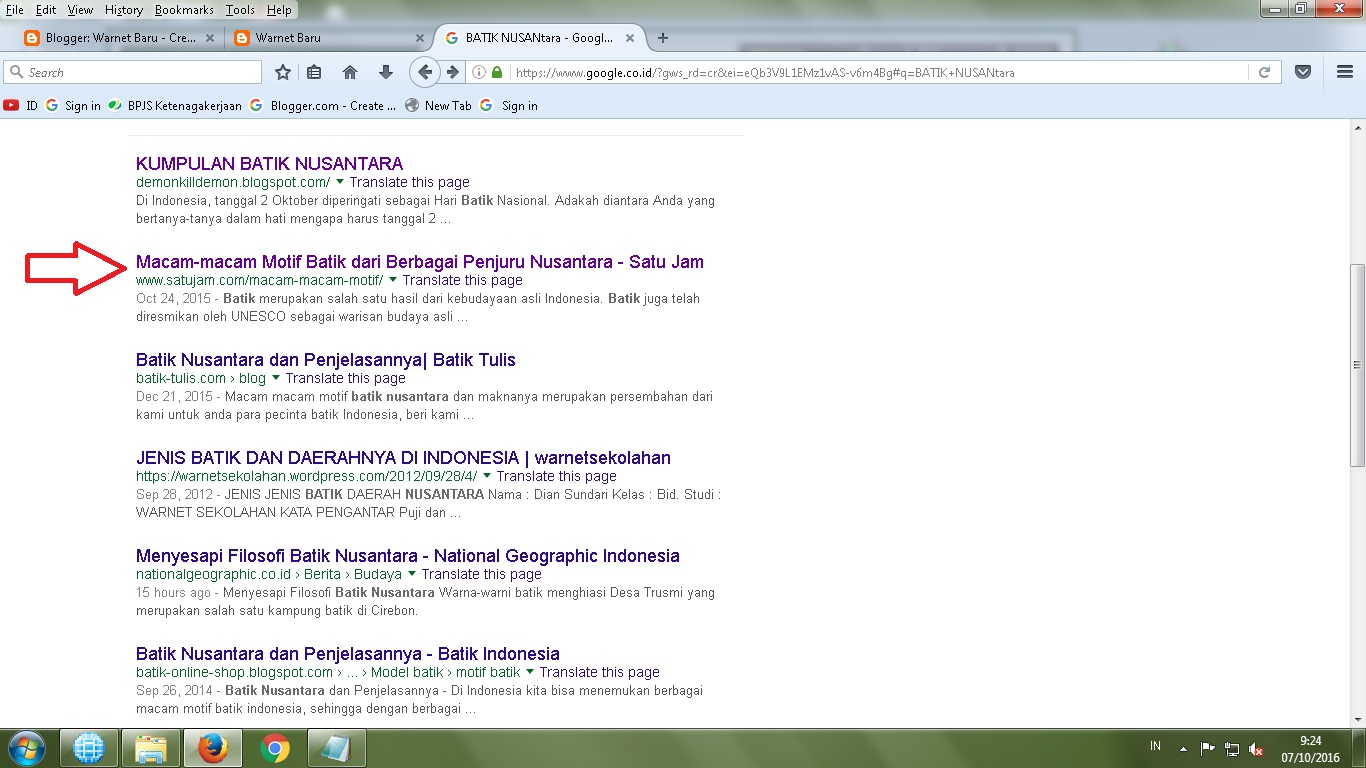Open the YouTube ID bookmark

coord(21,105)
